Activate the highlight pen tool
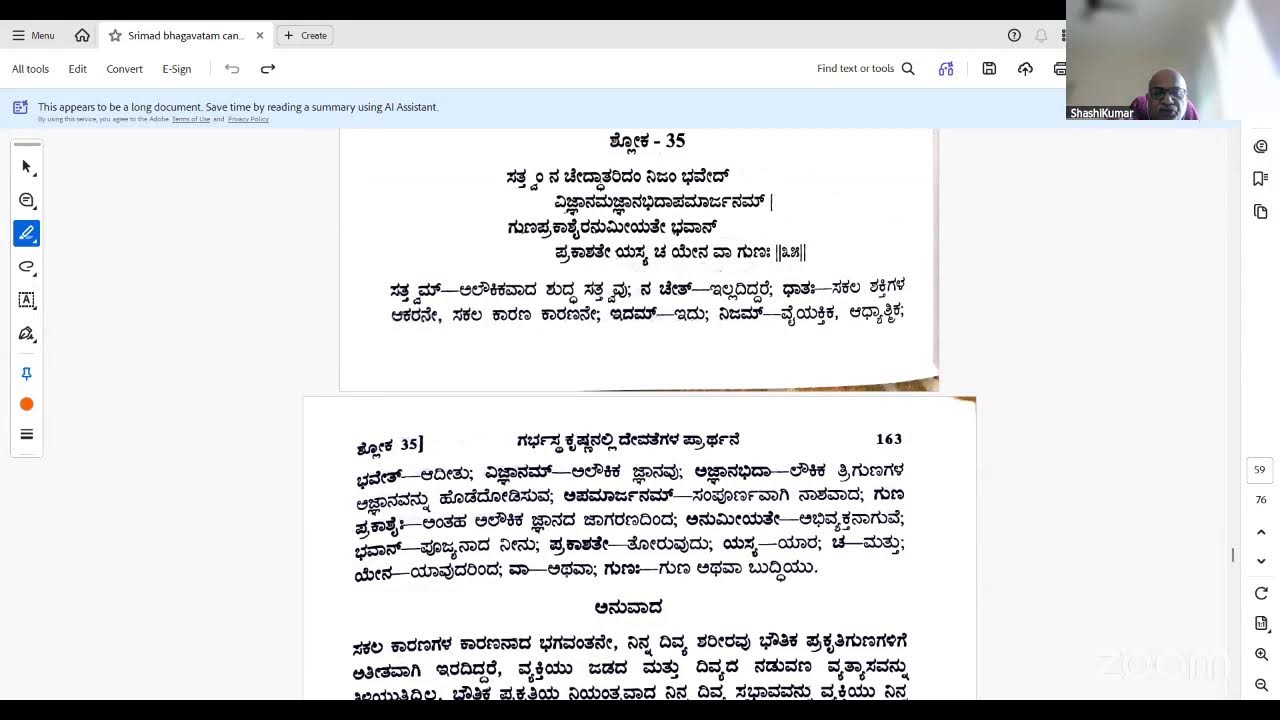The image size is (1280, 720). [x=27, y=233]
